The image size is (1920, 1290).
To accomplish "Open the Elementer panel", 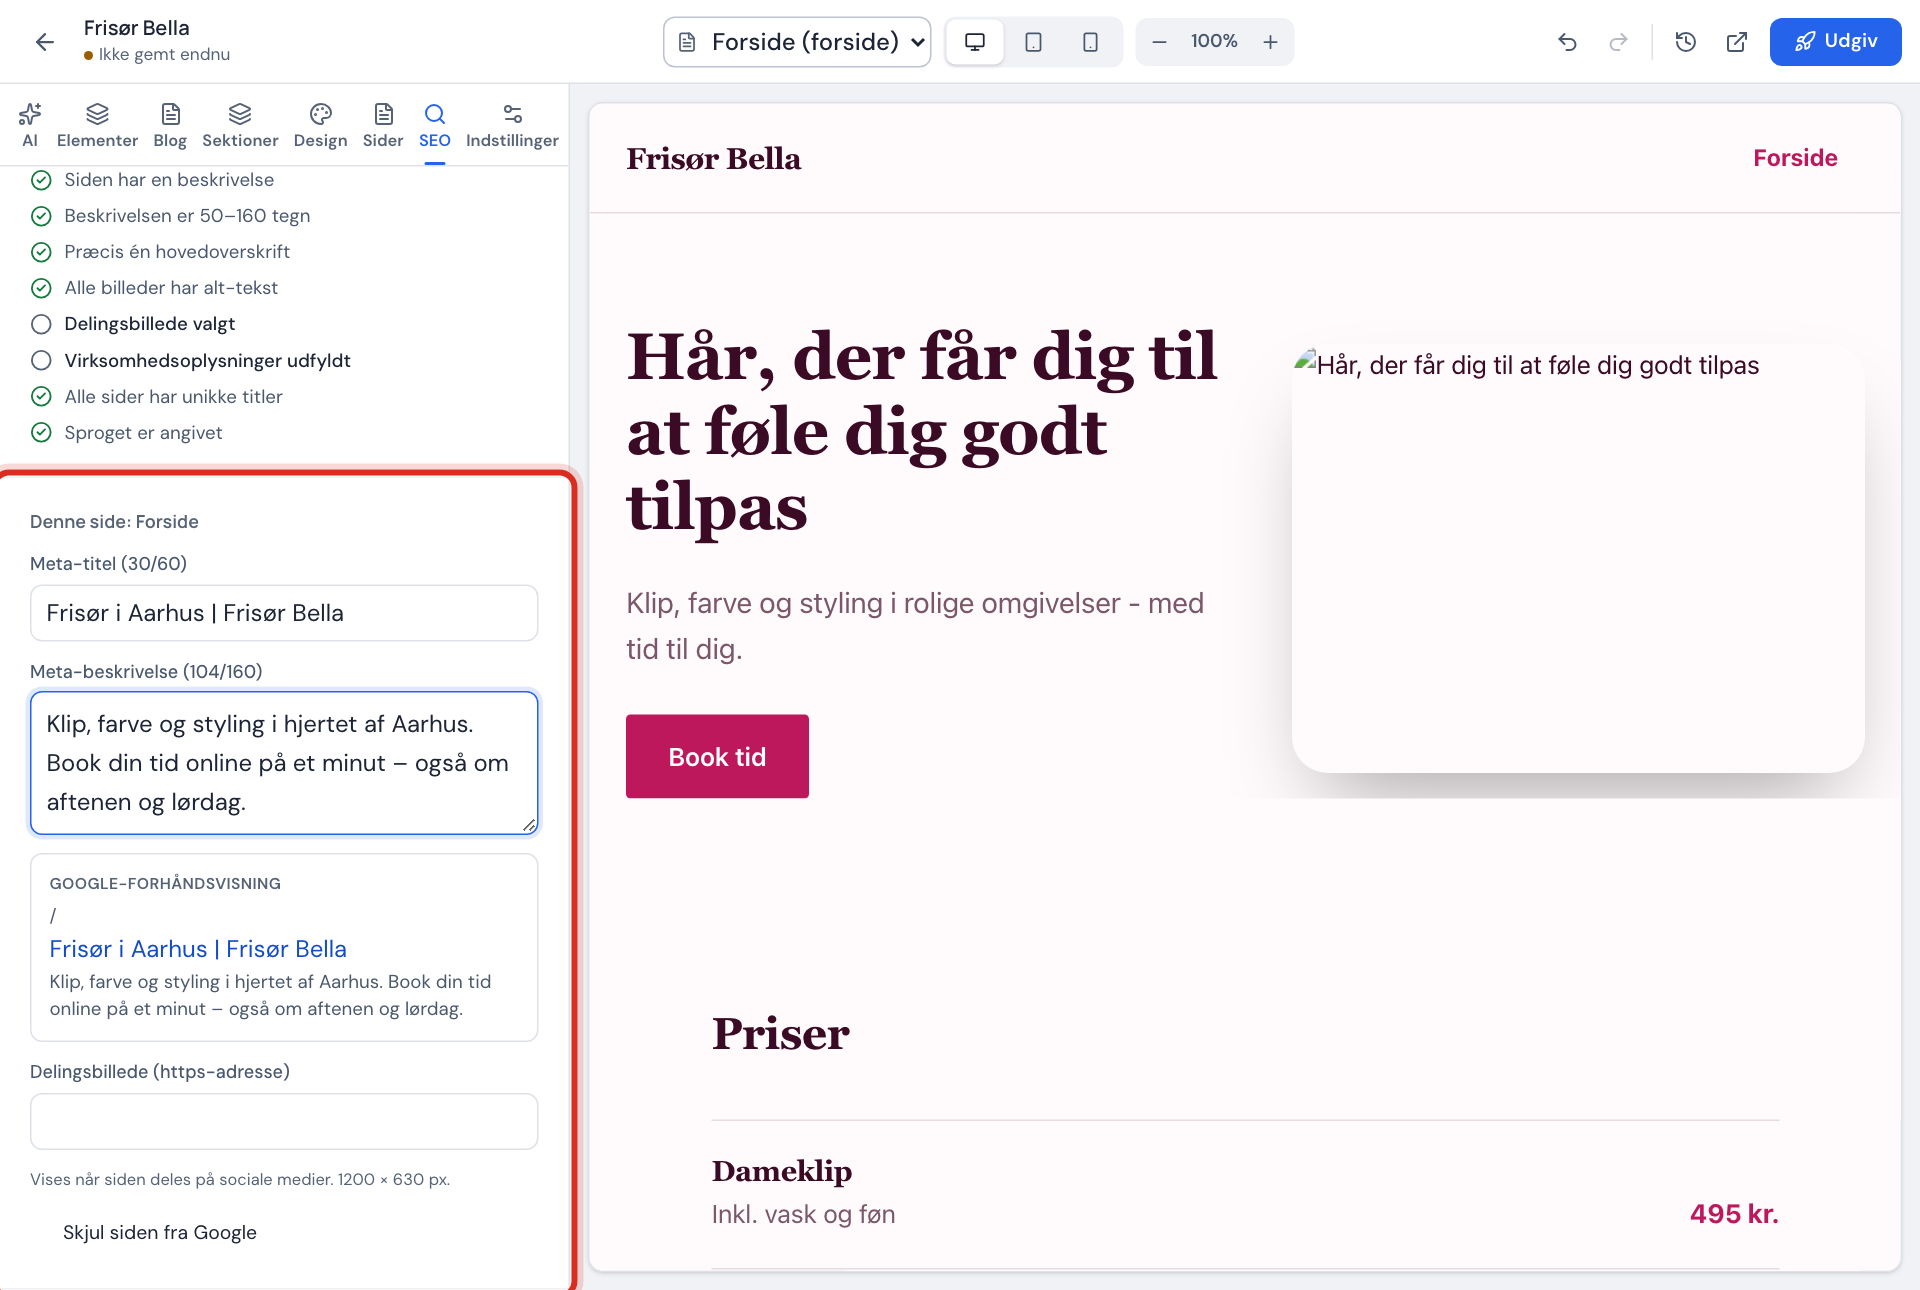I will coord(97,126).
